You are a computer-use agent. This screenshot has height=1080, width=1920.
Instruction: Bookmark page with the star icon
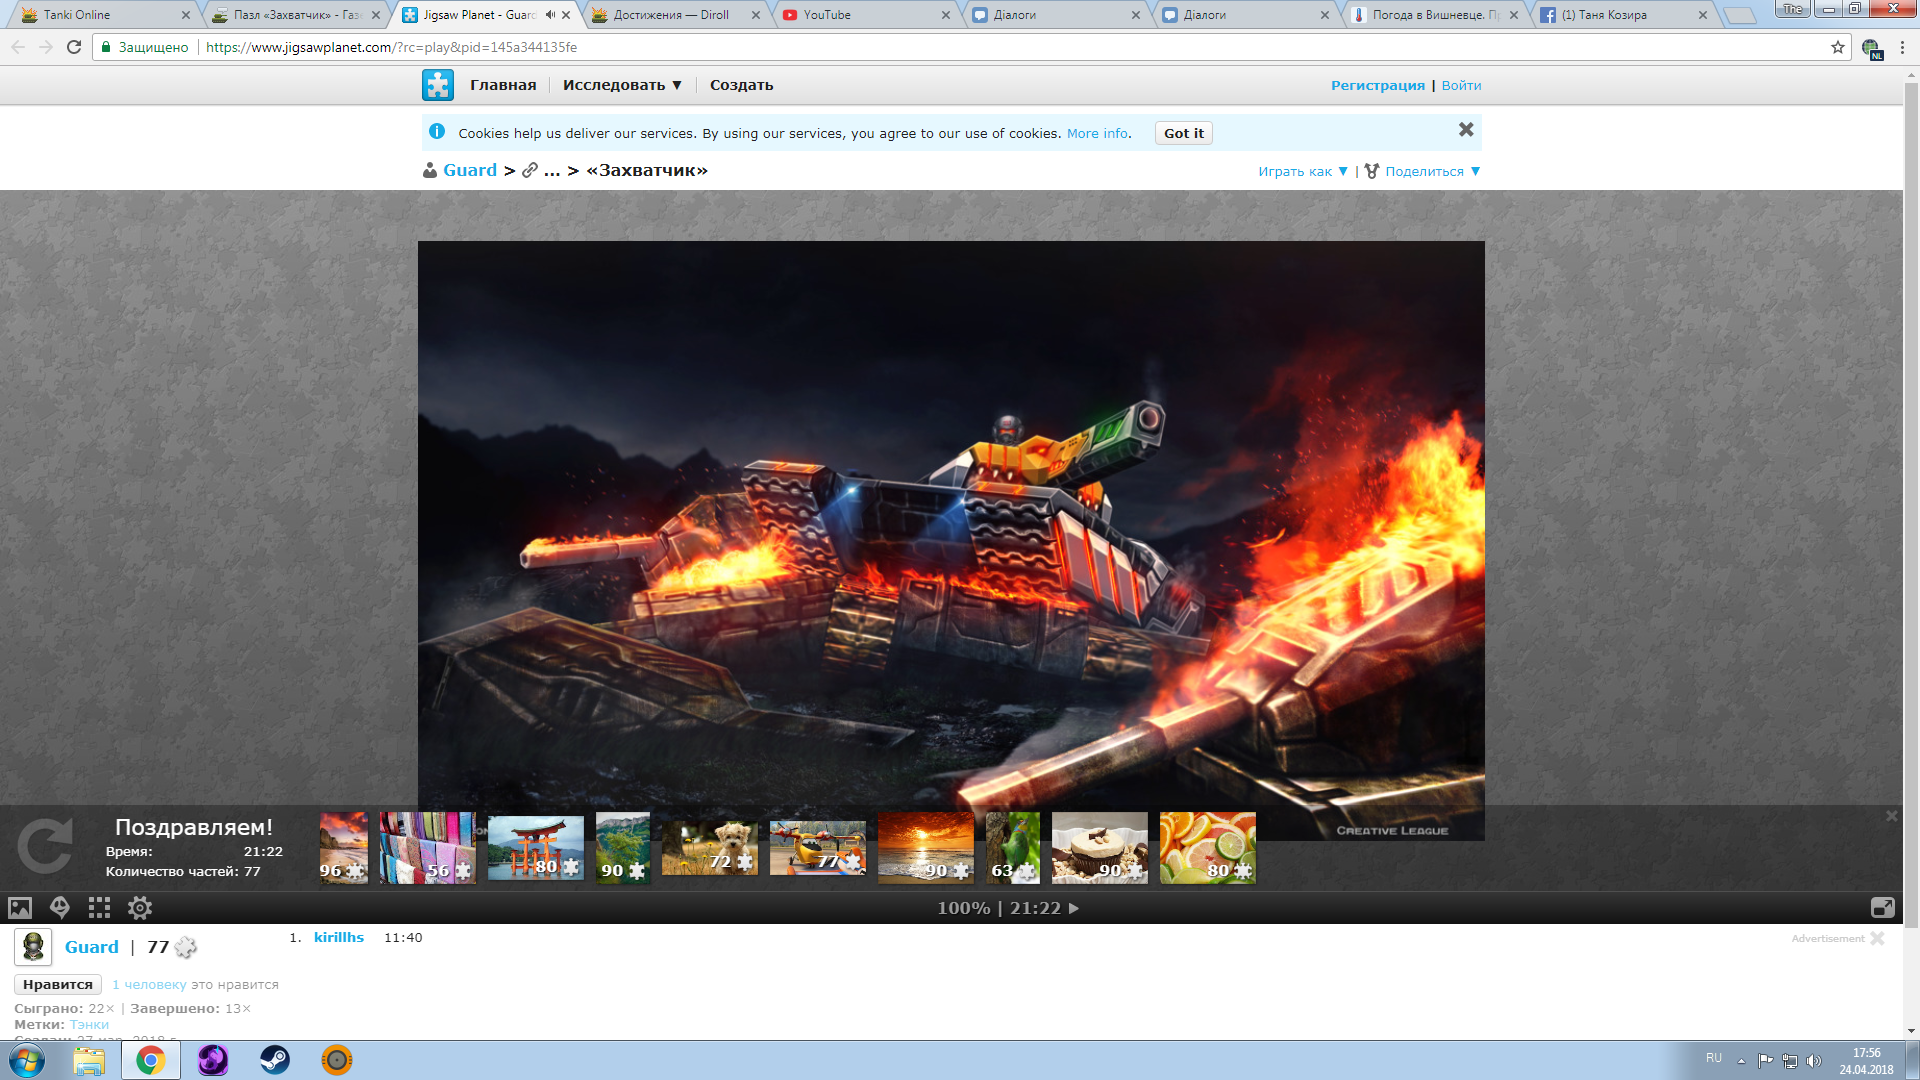tap(1838, 47)
